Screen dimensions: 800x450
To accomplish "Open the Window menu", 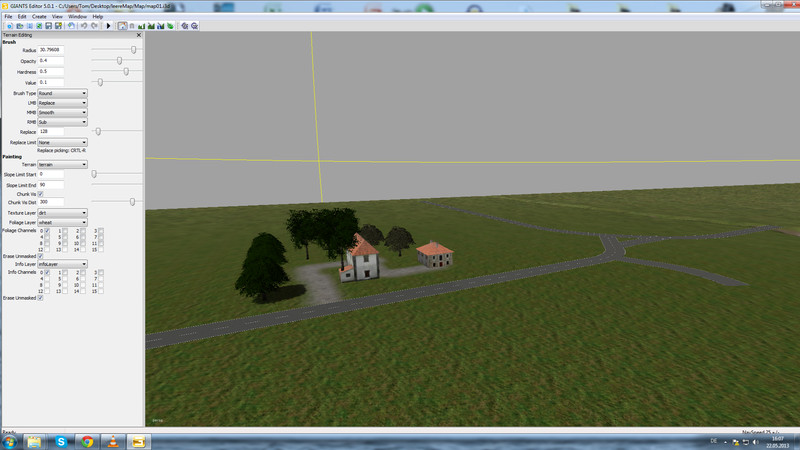I will [x=78, y=16].
